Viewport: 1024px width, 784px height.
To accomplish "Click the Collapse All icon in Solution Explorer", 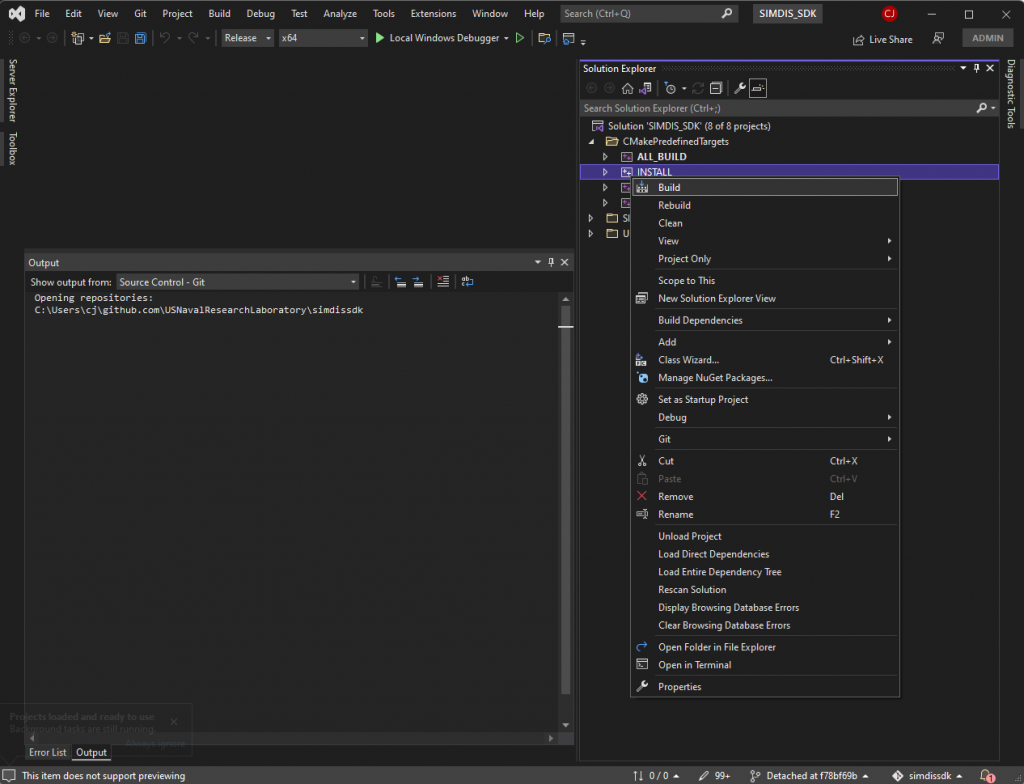I will pos(716,88).
